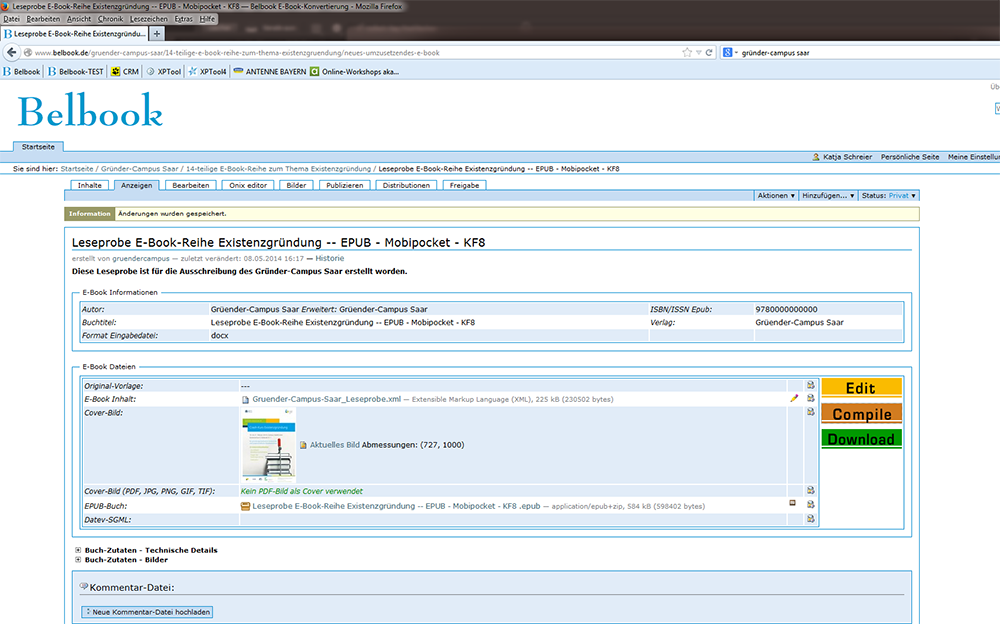
Task: Open the Freigabe tab
Action: click(x=464, y=185)
